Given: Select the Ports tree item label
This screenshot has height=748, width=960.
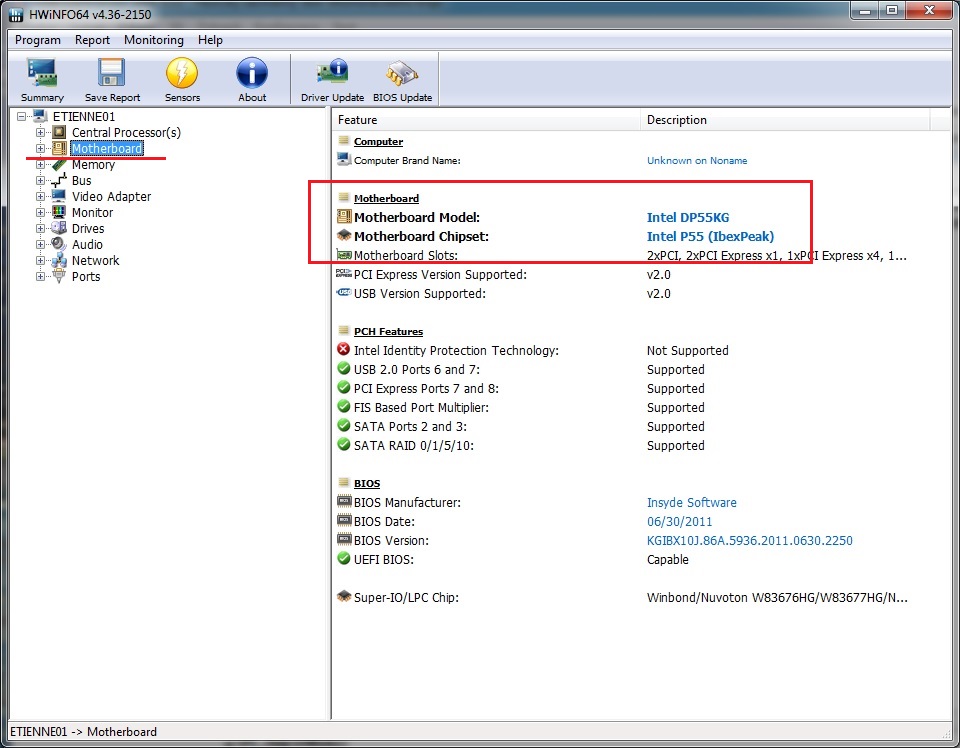Looking at the screenshot, I should tap(86, 276).
